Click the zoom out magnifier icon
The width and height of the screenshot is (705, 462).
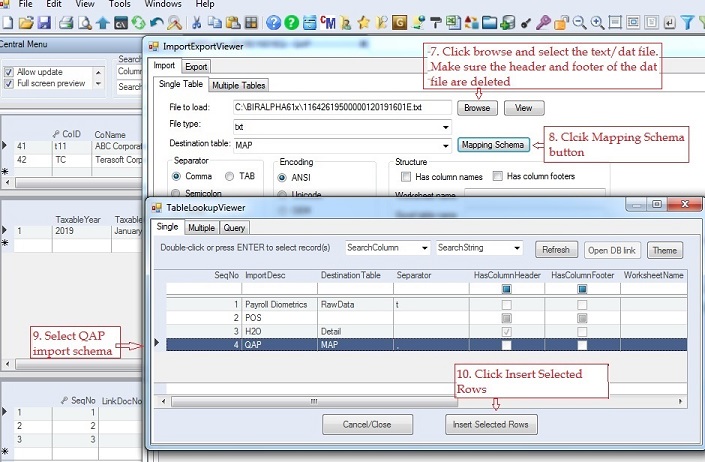pyautogui.click(x=580, y=22)
